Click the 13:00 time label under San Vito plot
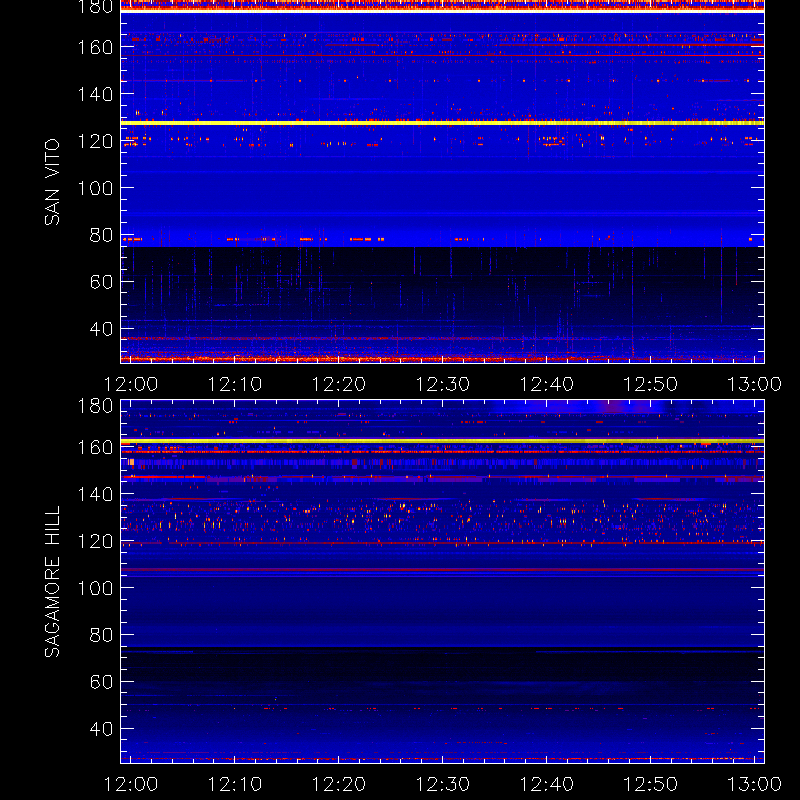The width and height of the screenshot is (800, 800). click(x=754, y=384)
